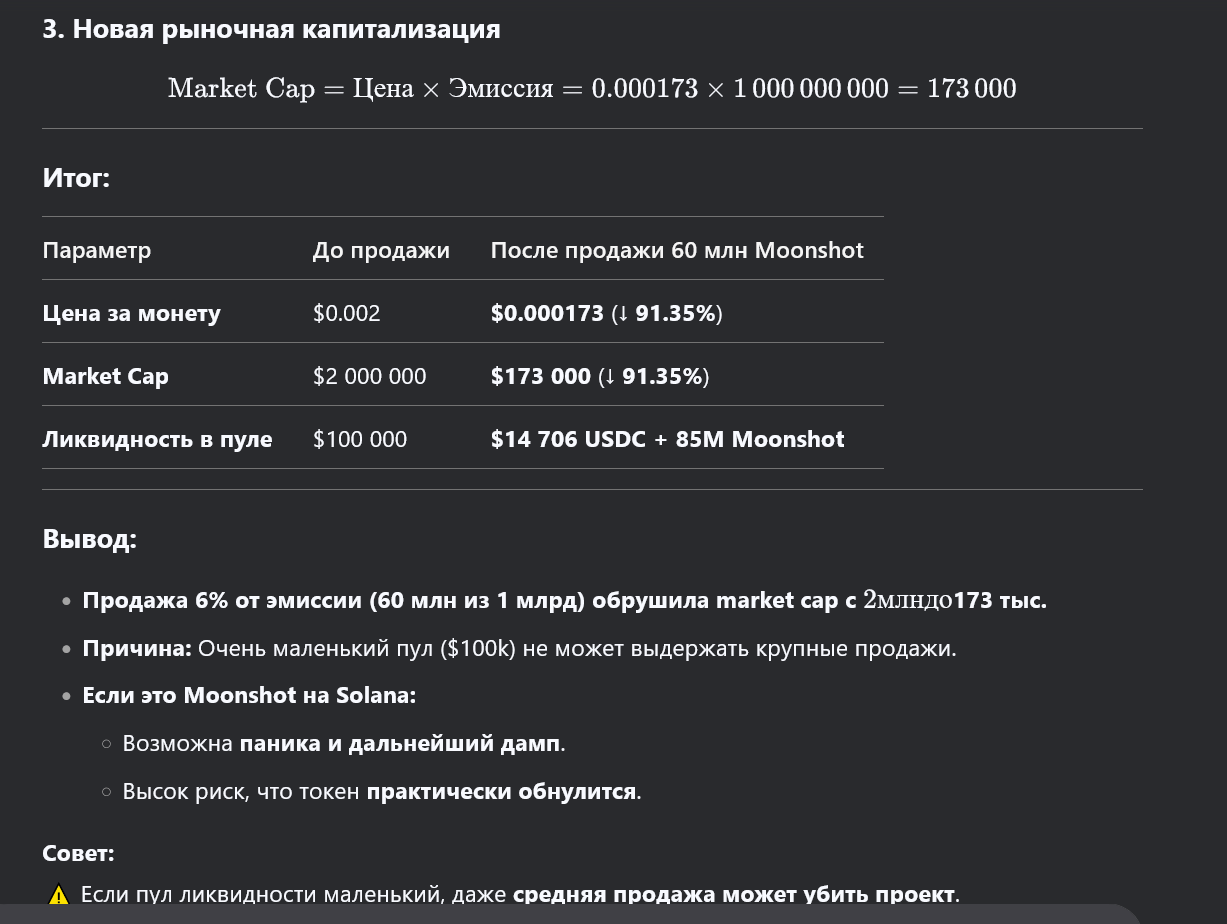Click the heading "3. Новая рыночная капитализация"
This screenshot has width=1227, height=924.
pyautogui.click(x=271, y=29)
